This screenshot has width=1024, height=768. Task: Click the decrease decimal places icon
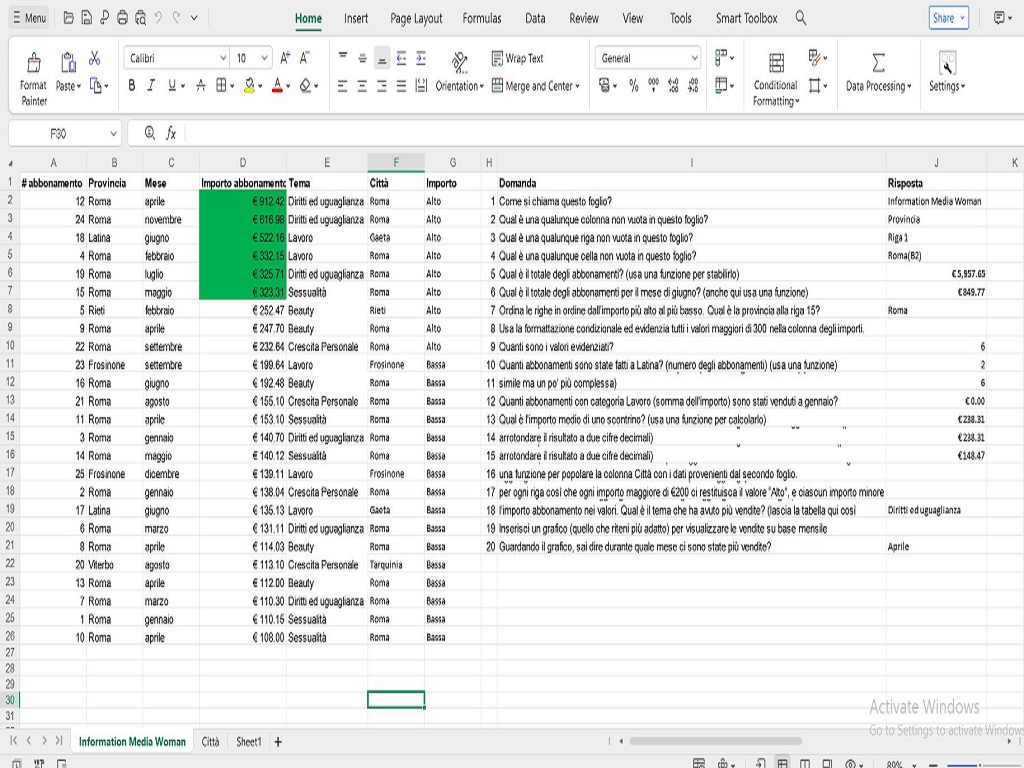click(694, 86)
